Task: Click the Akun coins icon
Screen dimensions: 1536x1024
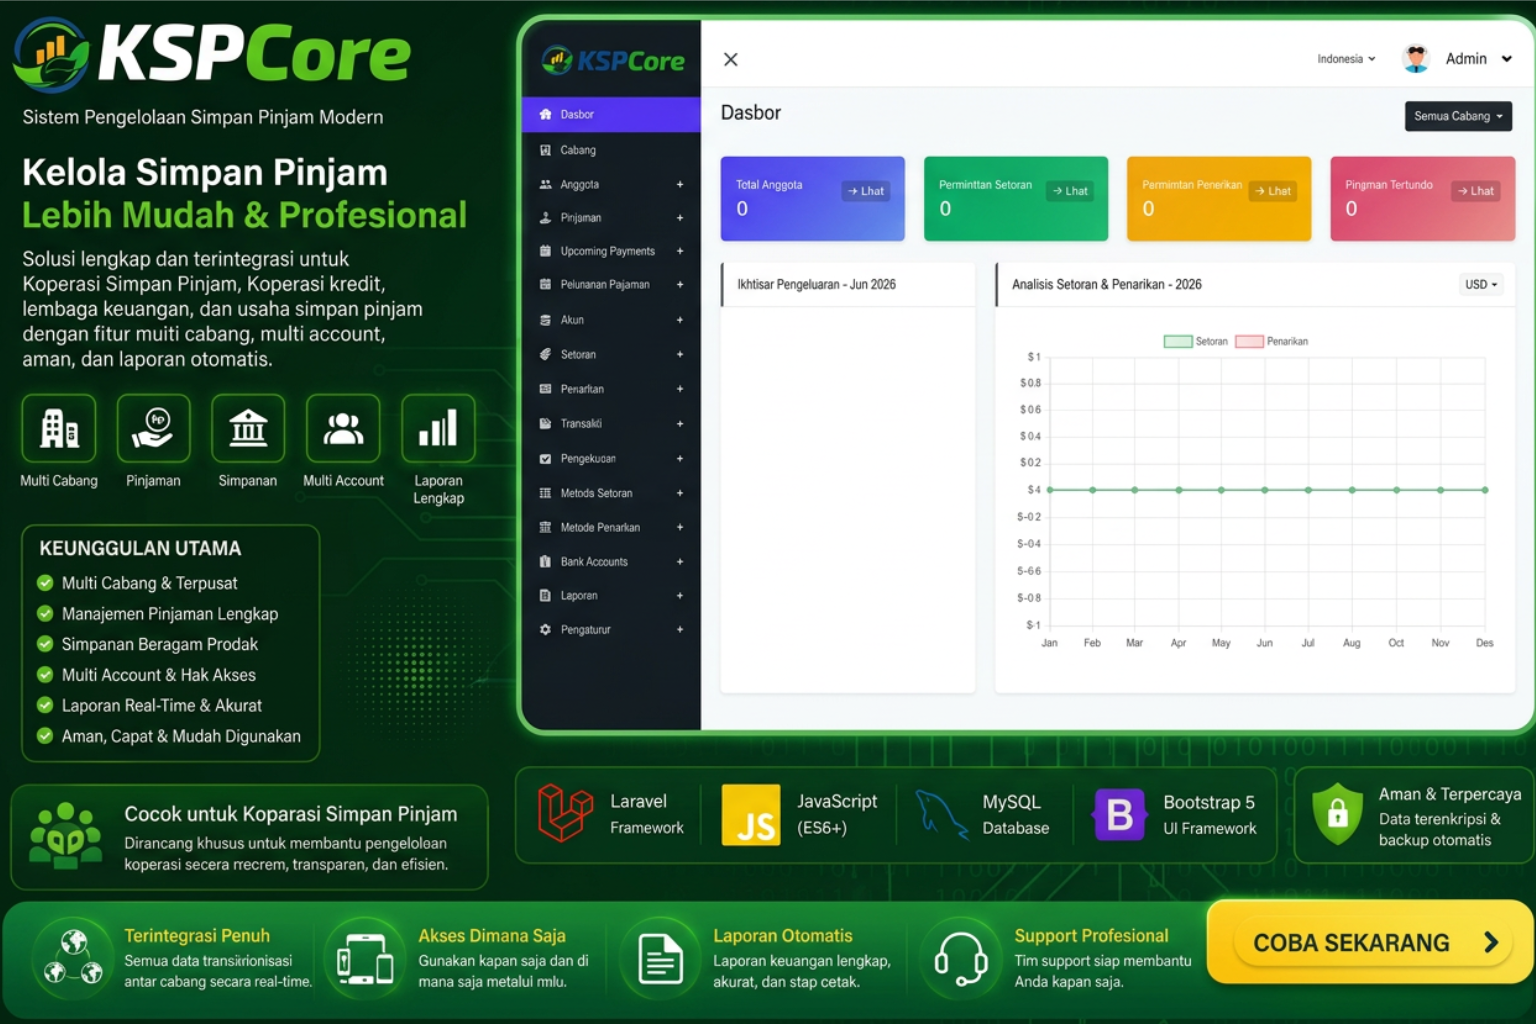Action: tap(545, 320)
